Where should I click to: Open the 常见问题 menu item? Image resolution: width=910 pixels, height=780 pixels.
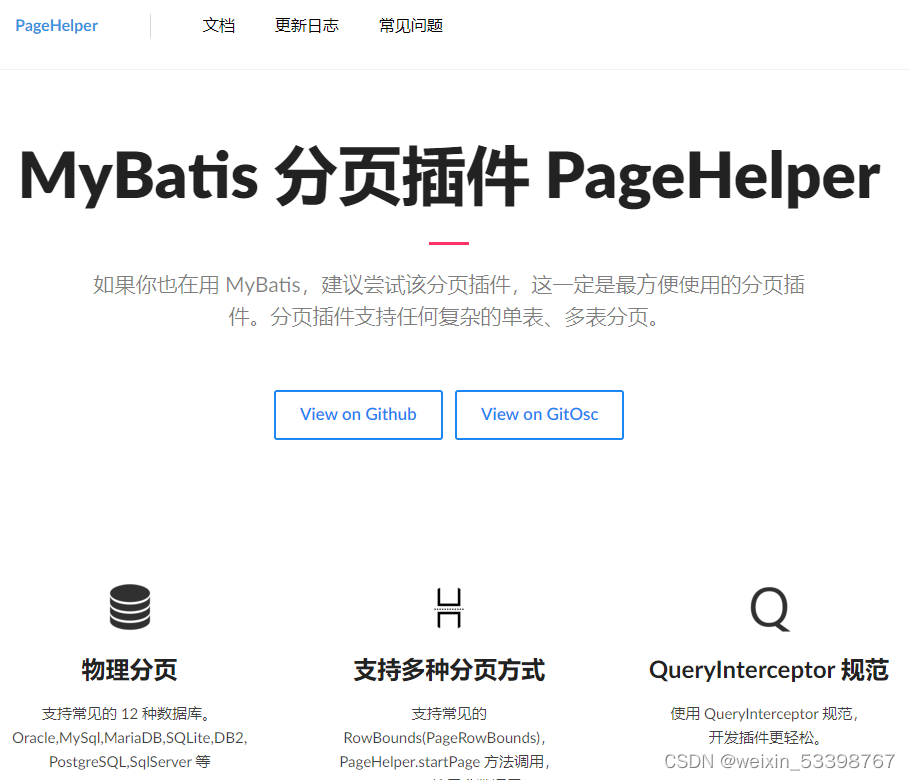(410, 26)
